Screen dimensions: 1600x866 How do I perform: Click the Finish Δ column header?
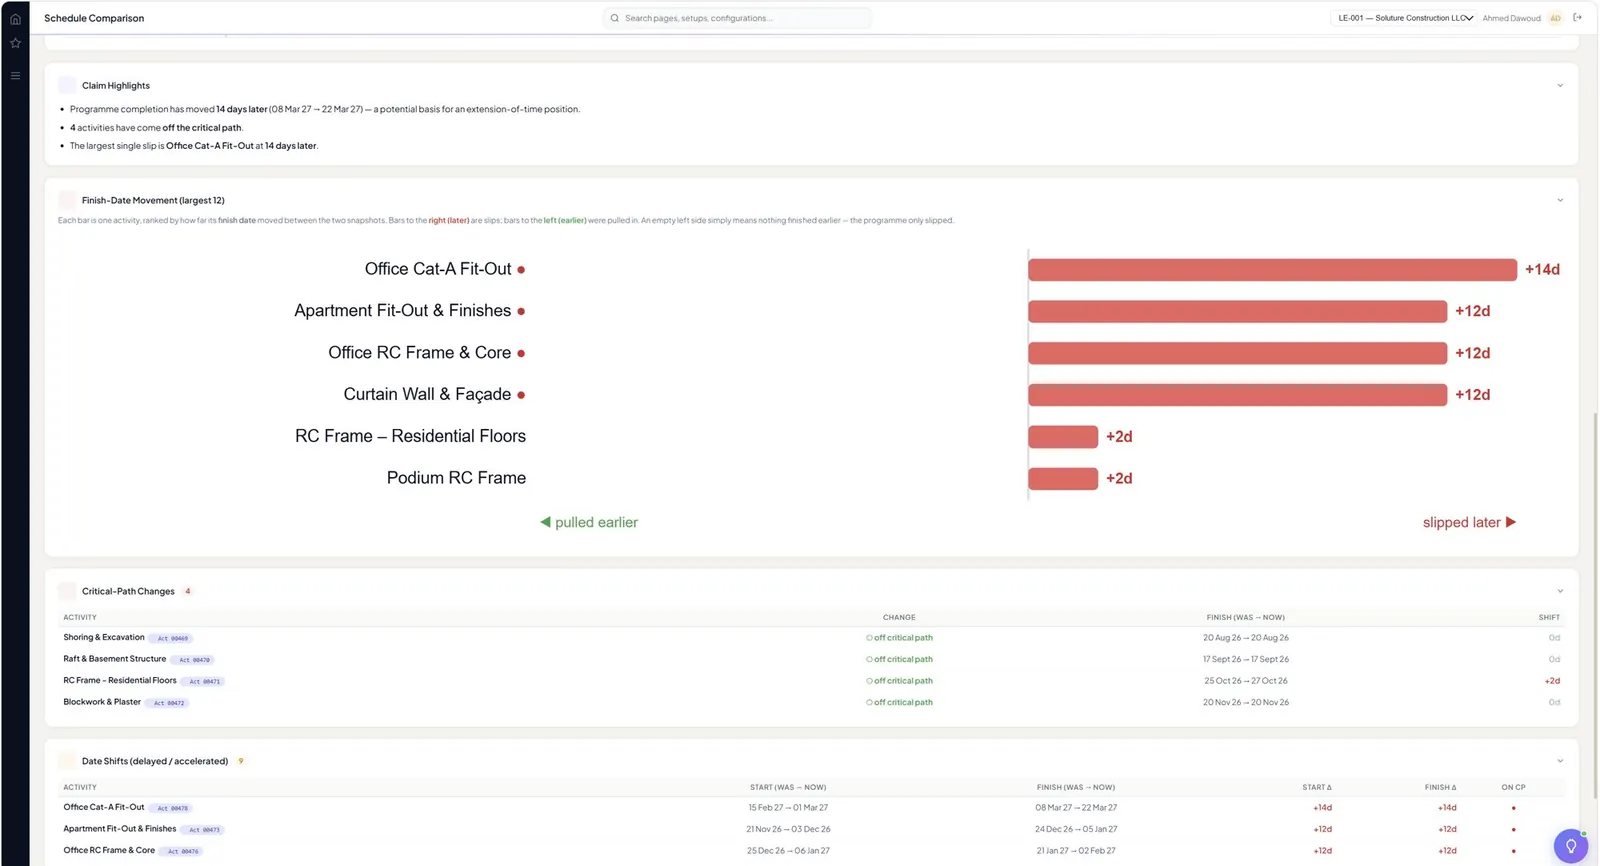(1440, 788)
